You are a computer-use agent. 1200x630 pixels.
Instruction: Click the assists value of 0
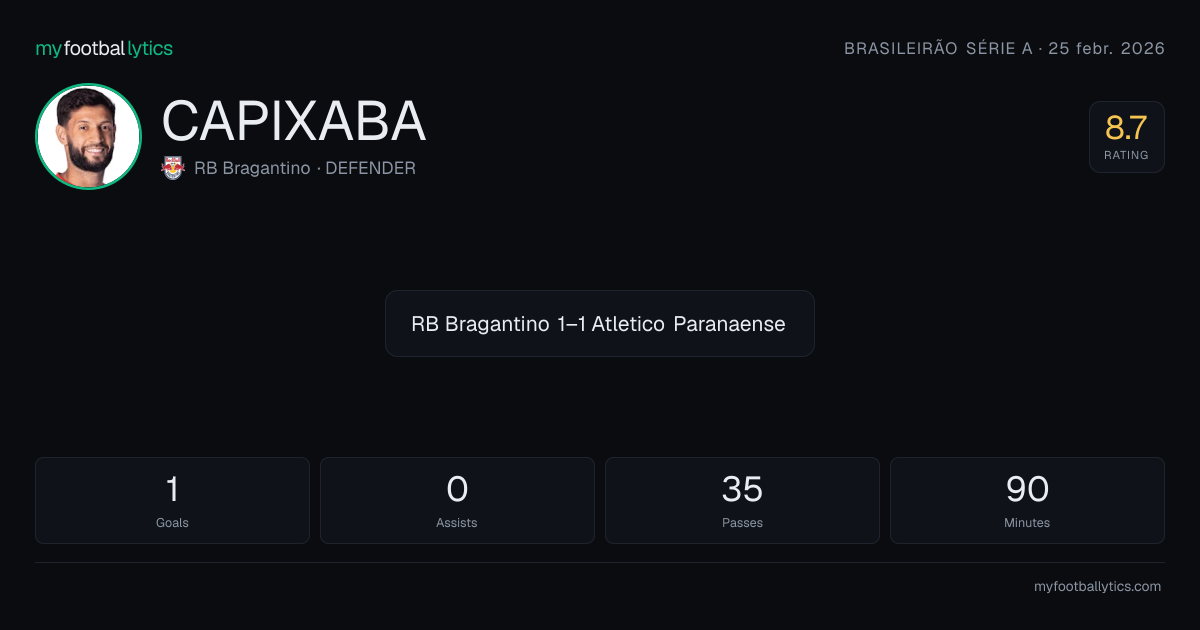click(457, 489)
